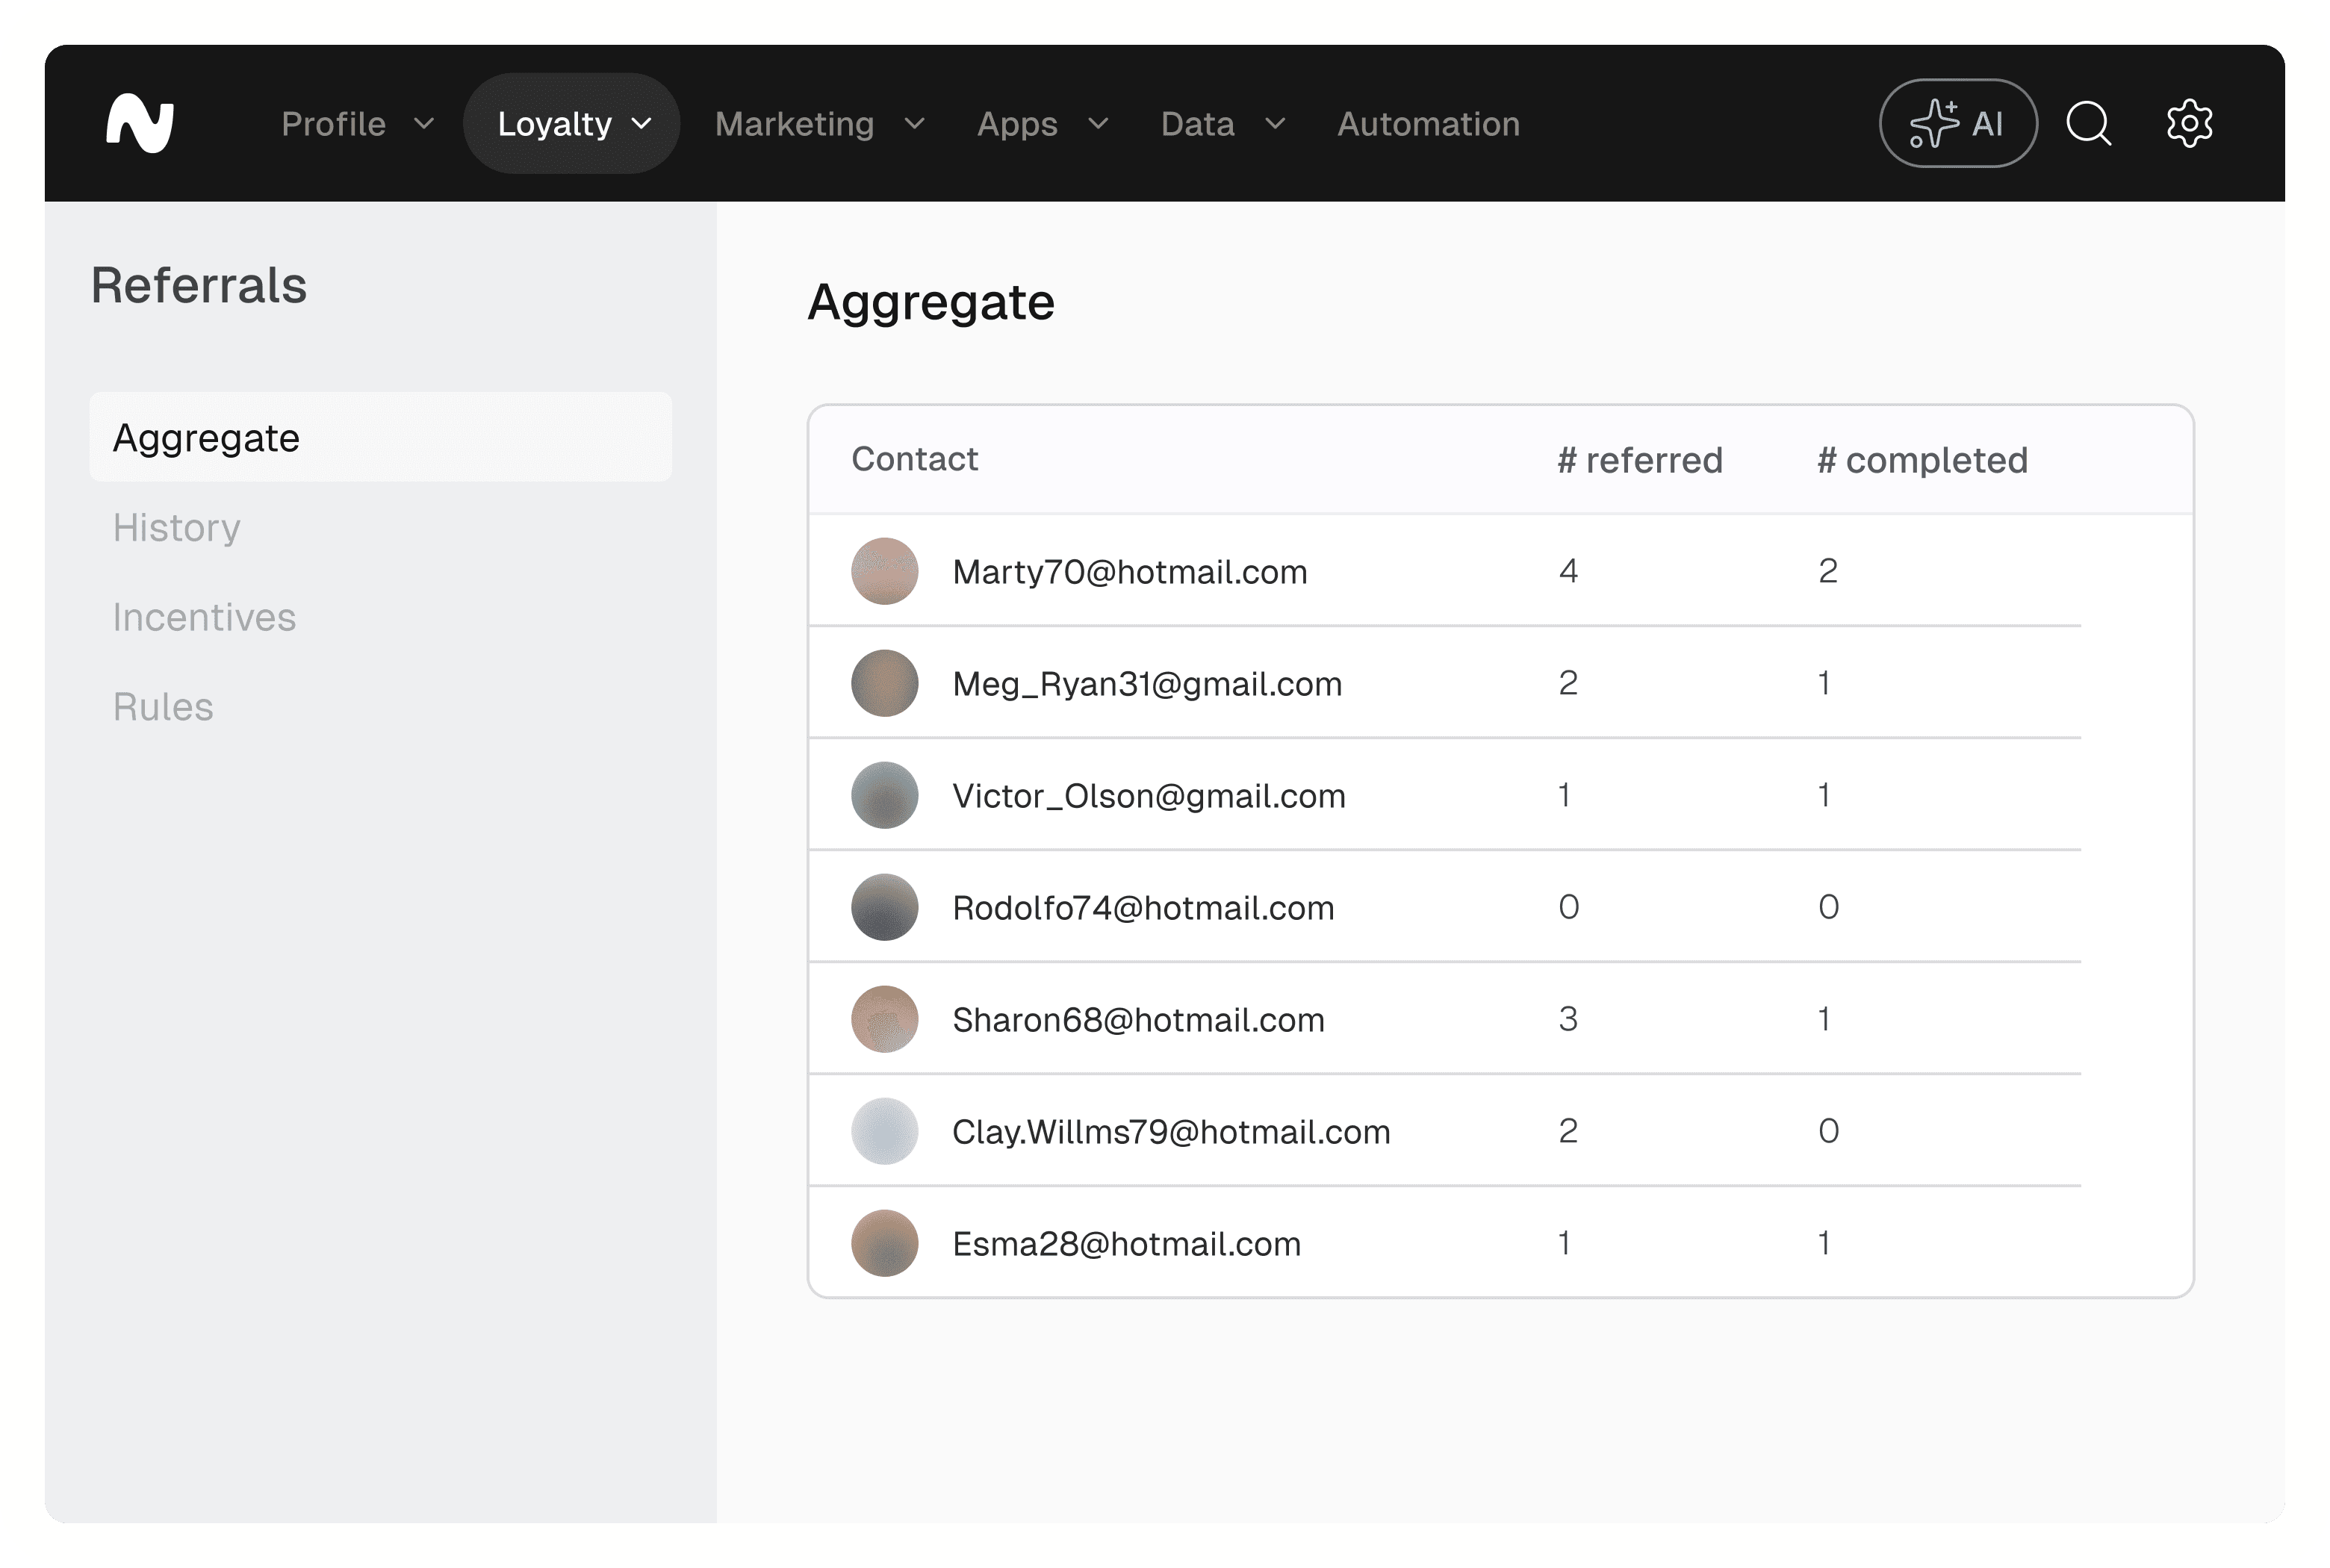
Task: Click Meg_Ryan31@gmail.com avatar image
Action: 884,683
